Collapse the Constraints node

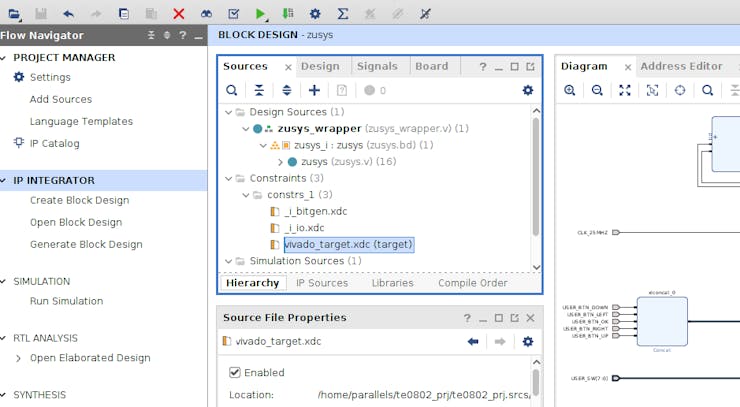(228, 178)
